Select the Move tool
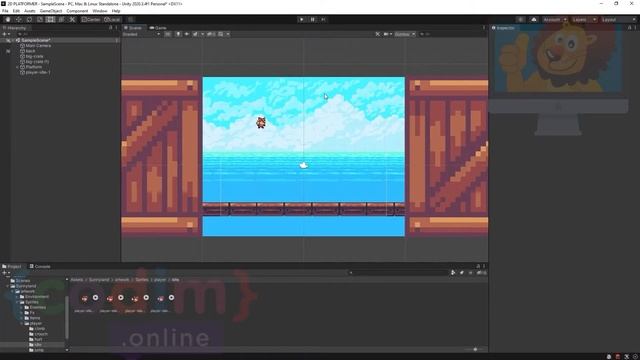This screenshot has width=640, height=360. [x=18, y=20]
